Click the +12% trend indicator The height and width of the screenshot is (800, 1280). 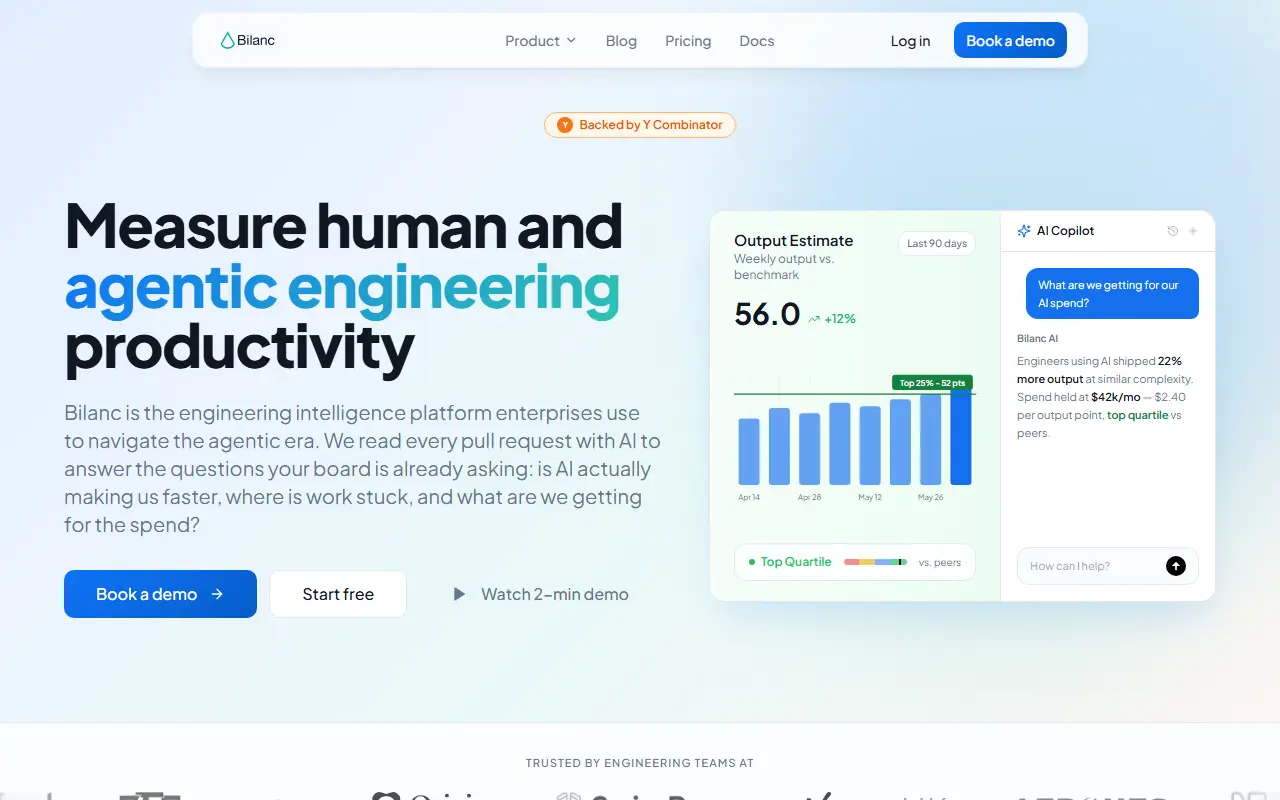pos(832,319)
